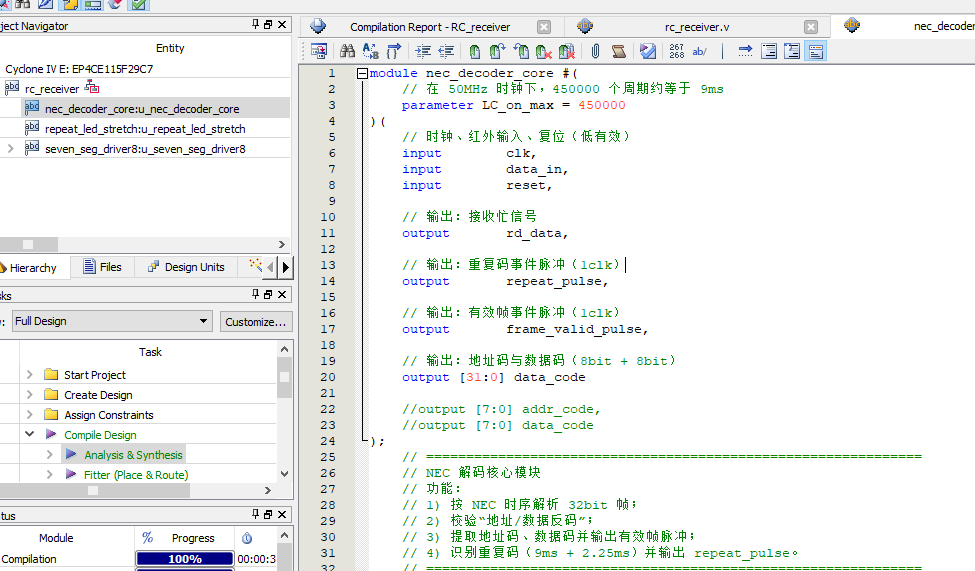975x571 pixels.
Task: Toggle the column marker vertical bar icon
Action: pos(723,51)
